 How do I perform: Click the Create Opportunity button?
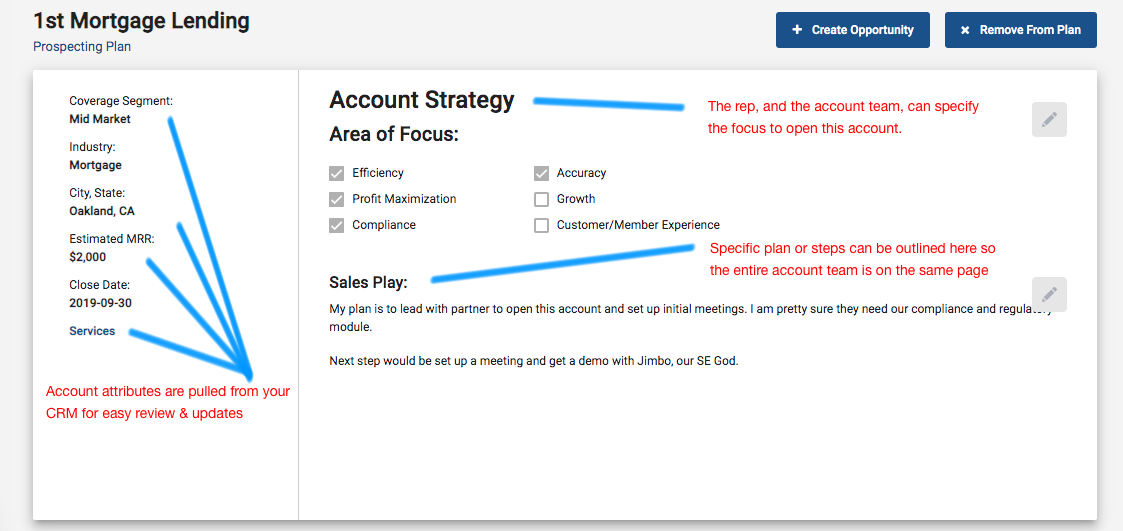(852, 30)
